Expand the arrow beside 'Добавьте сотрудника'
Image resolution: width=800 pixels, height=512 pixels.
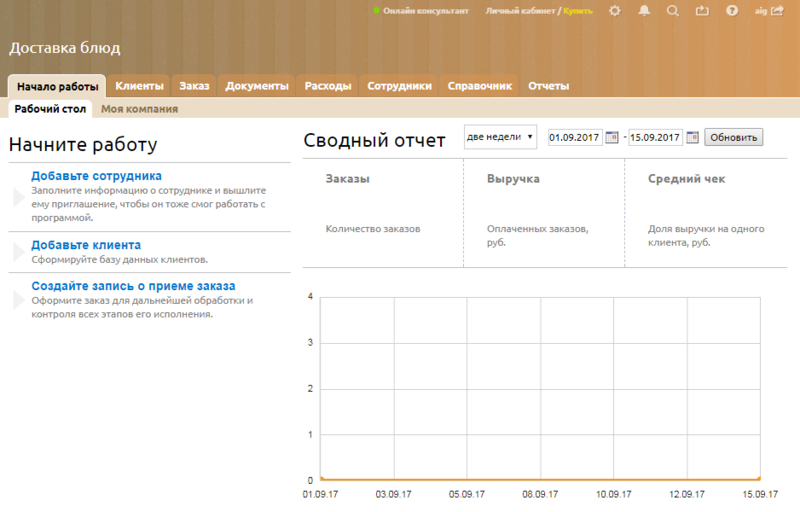[18, 197]
